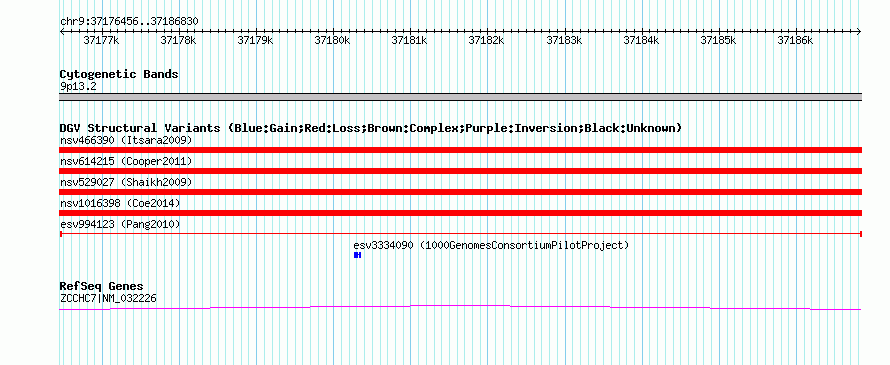The height and width of the screenshot is (365, 890).
Task: Click the DGV Structural Variants track heading
Action: (x=371, y=128)
